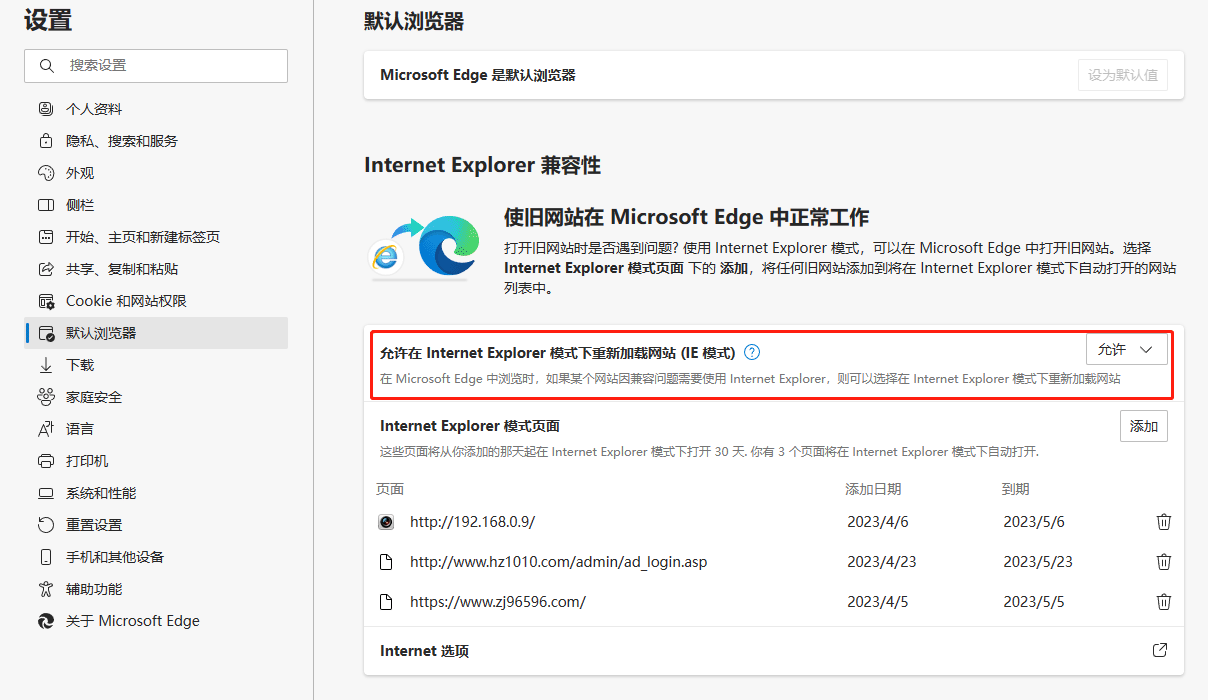This screenshot has height=700, width=1208.
Task: Click the Edge logo beside 关于 Microsoft Edge
Action: (45, 621)
